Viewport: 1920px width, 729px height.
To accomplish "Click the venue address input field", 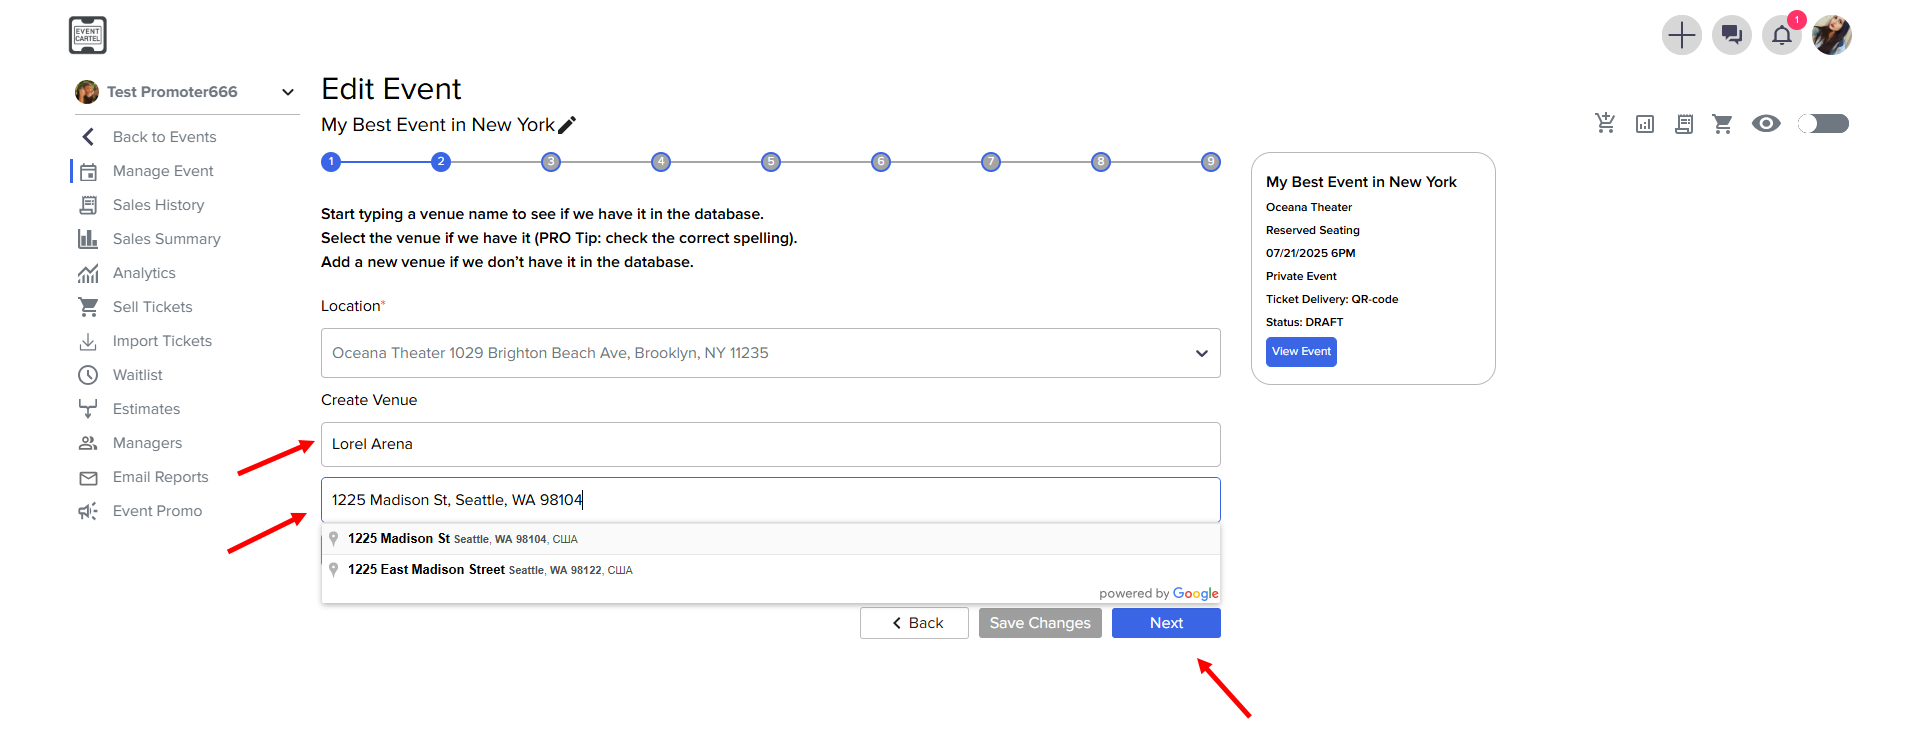I will pos(770,500).
